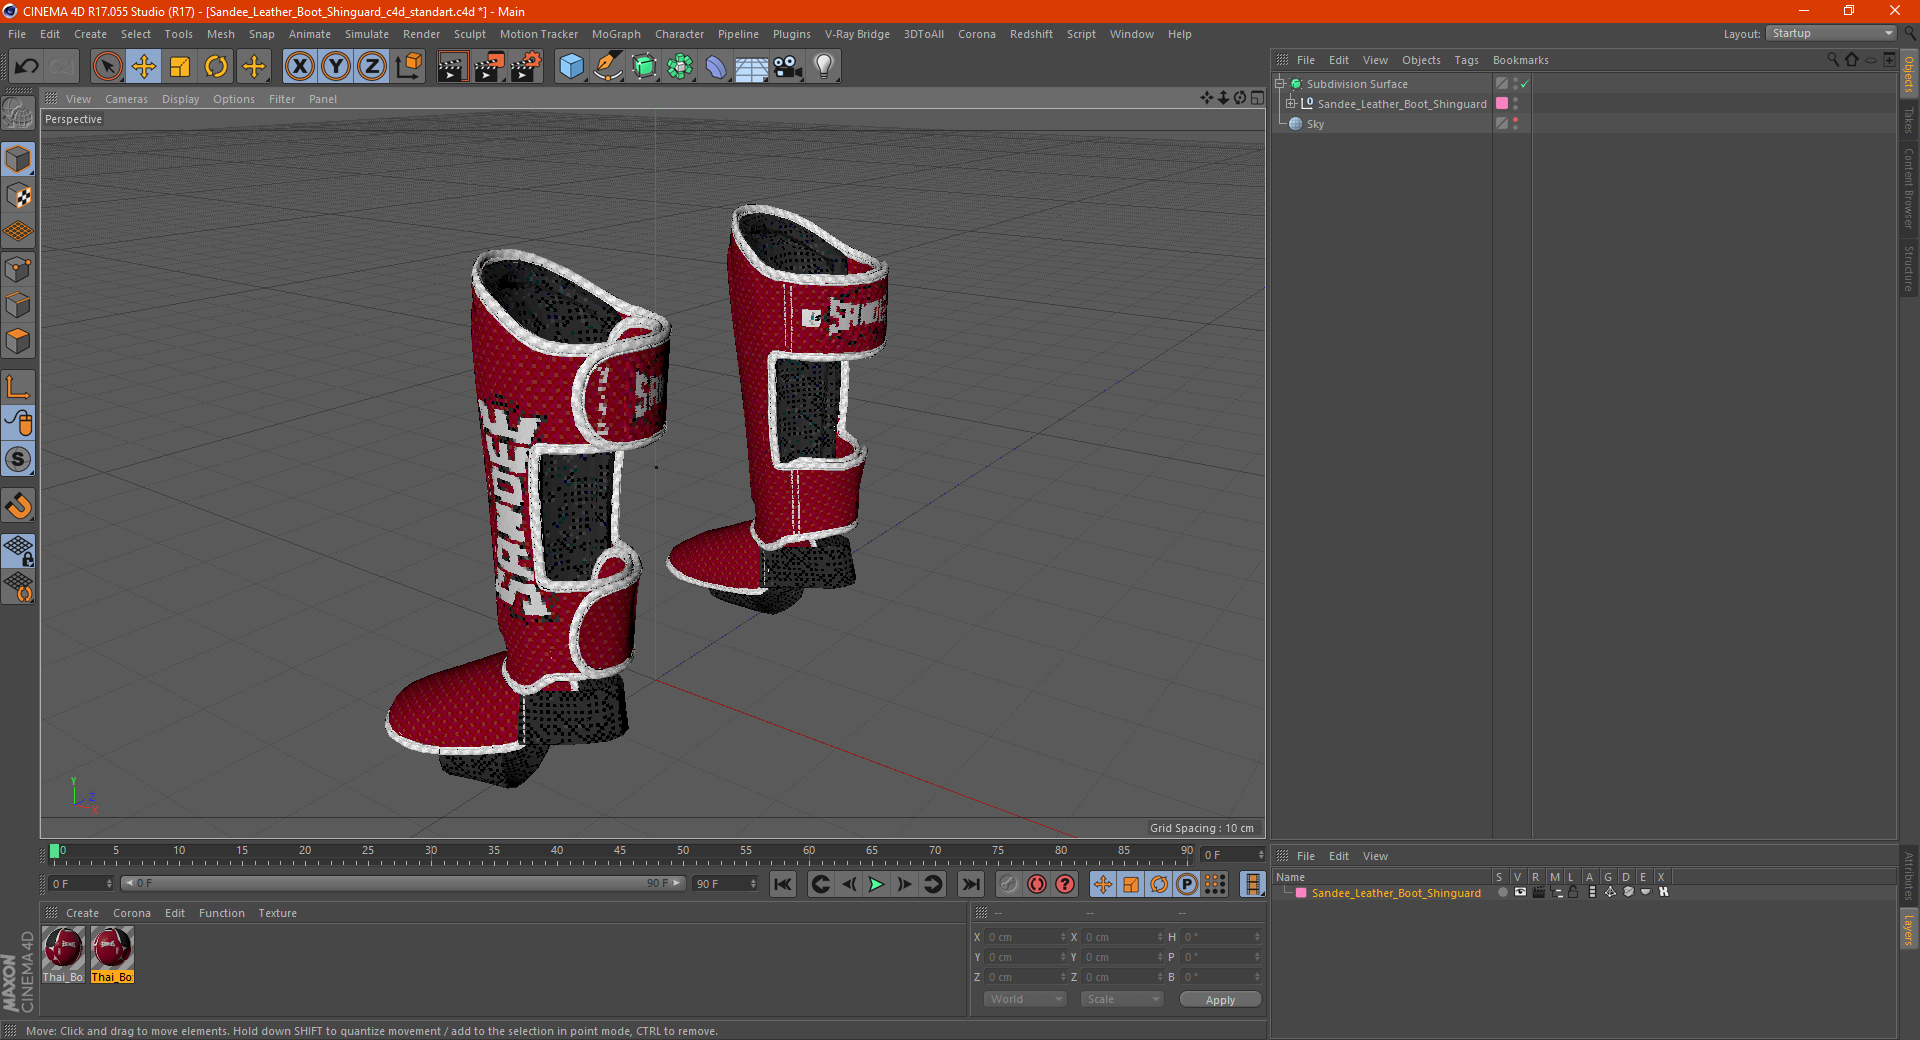Go to end of animation
Screen dimensions: 1920x1040
pyautogui.click(x=970, y=884)
